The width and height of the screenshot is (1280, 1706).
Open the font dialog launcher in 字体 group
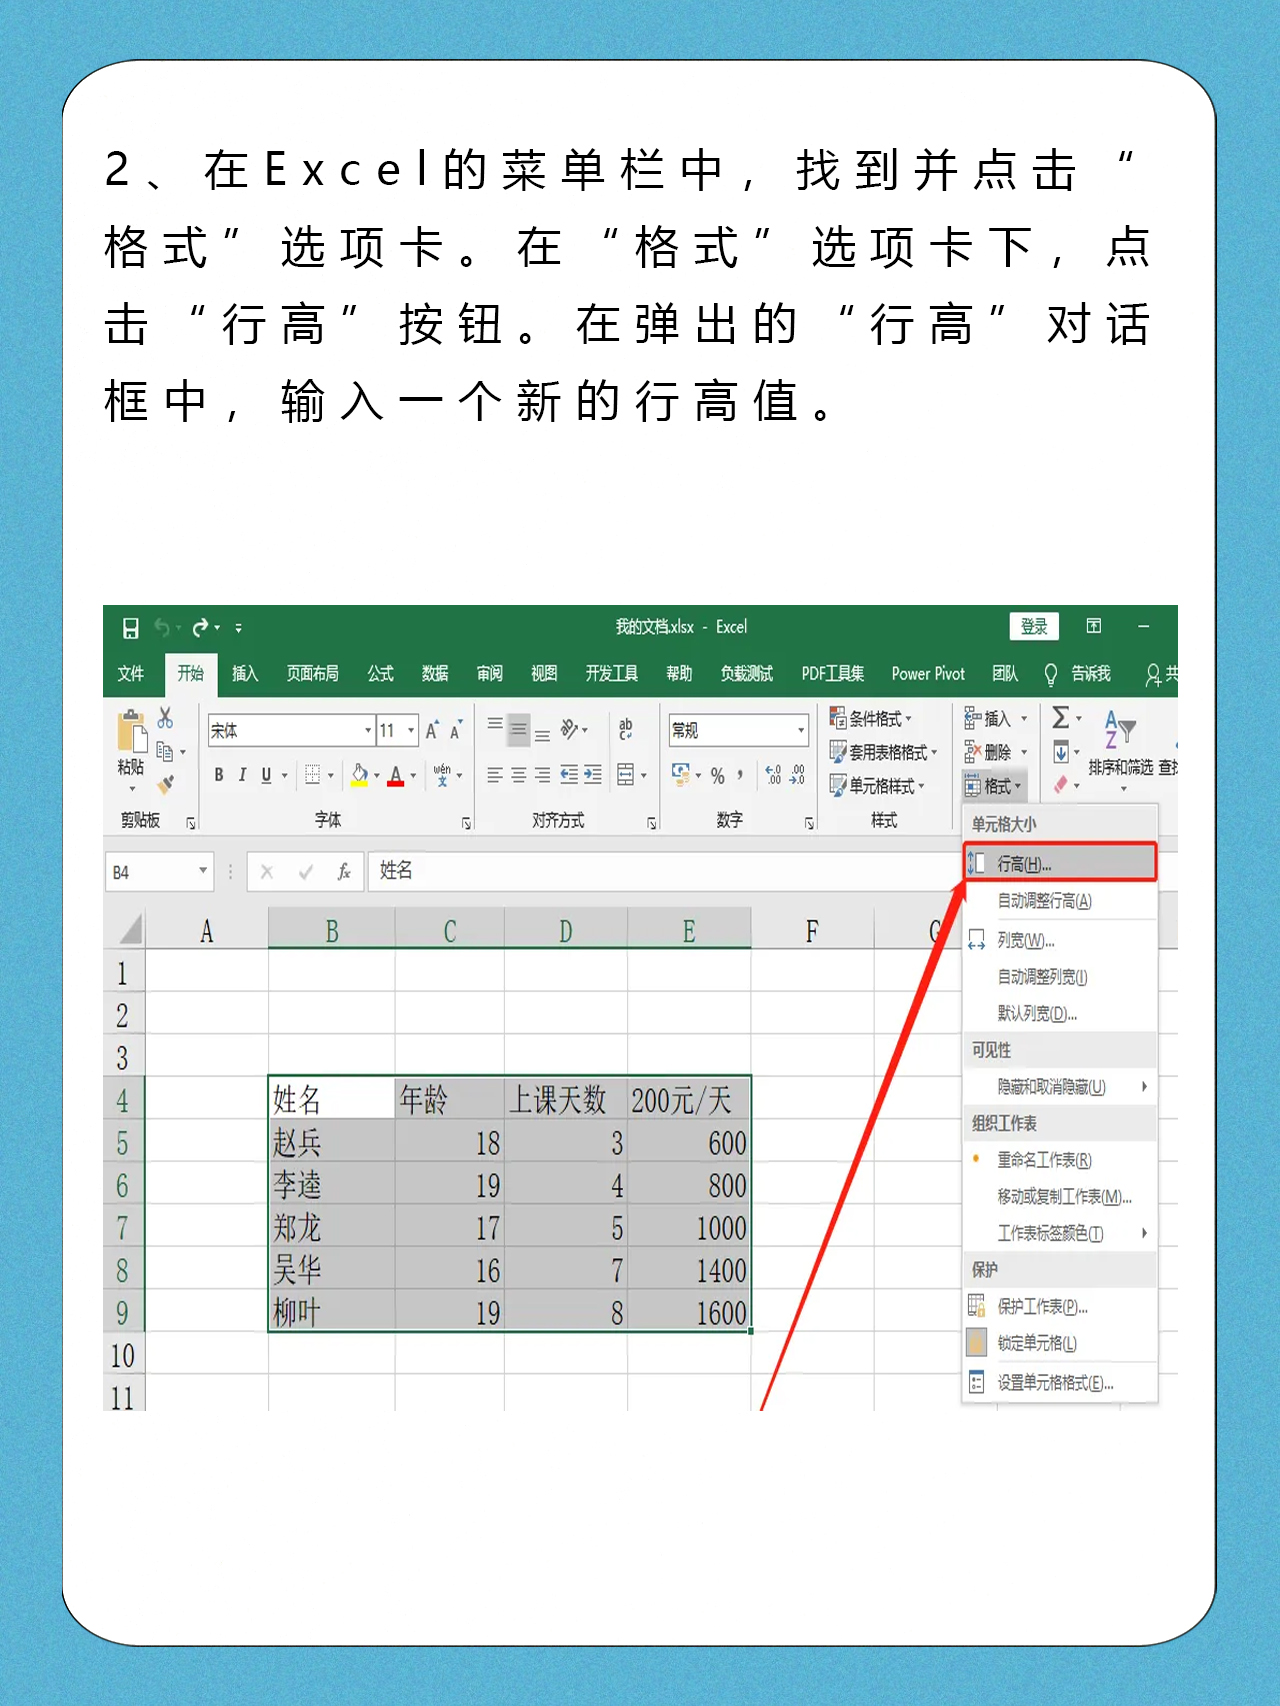tap(466, 824)
